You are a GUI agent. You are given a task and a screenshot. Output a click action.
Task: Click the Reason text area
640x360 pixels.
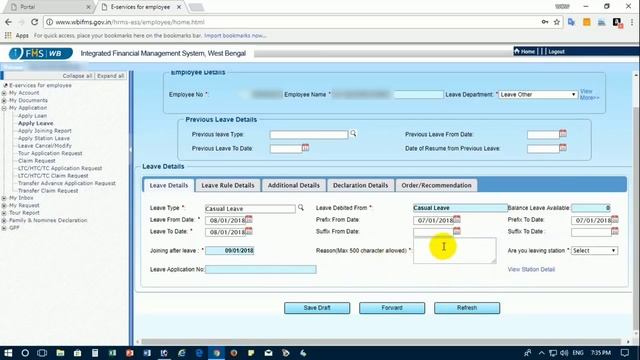[455, 251]
